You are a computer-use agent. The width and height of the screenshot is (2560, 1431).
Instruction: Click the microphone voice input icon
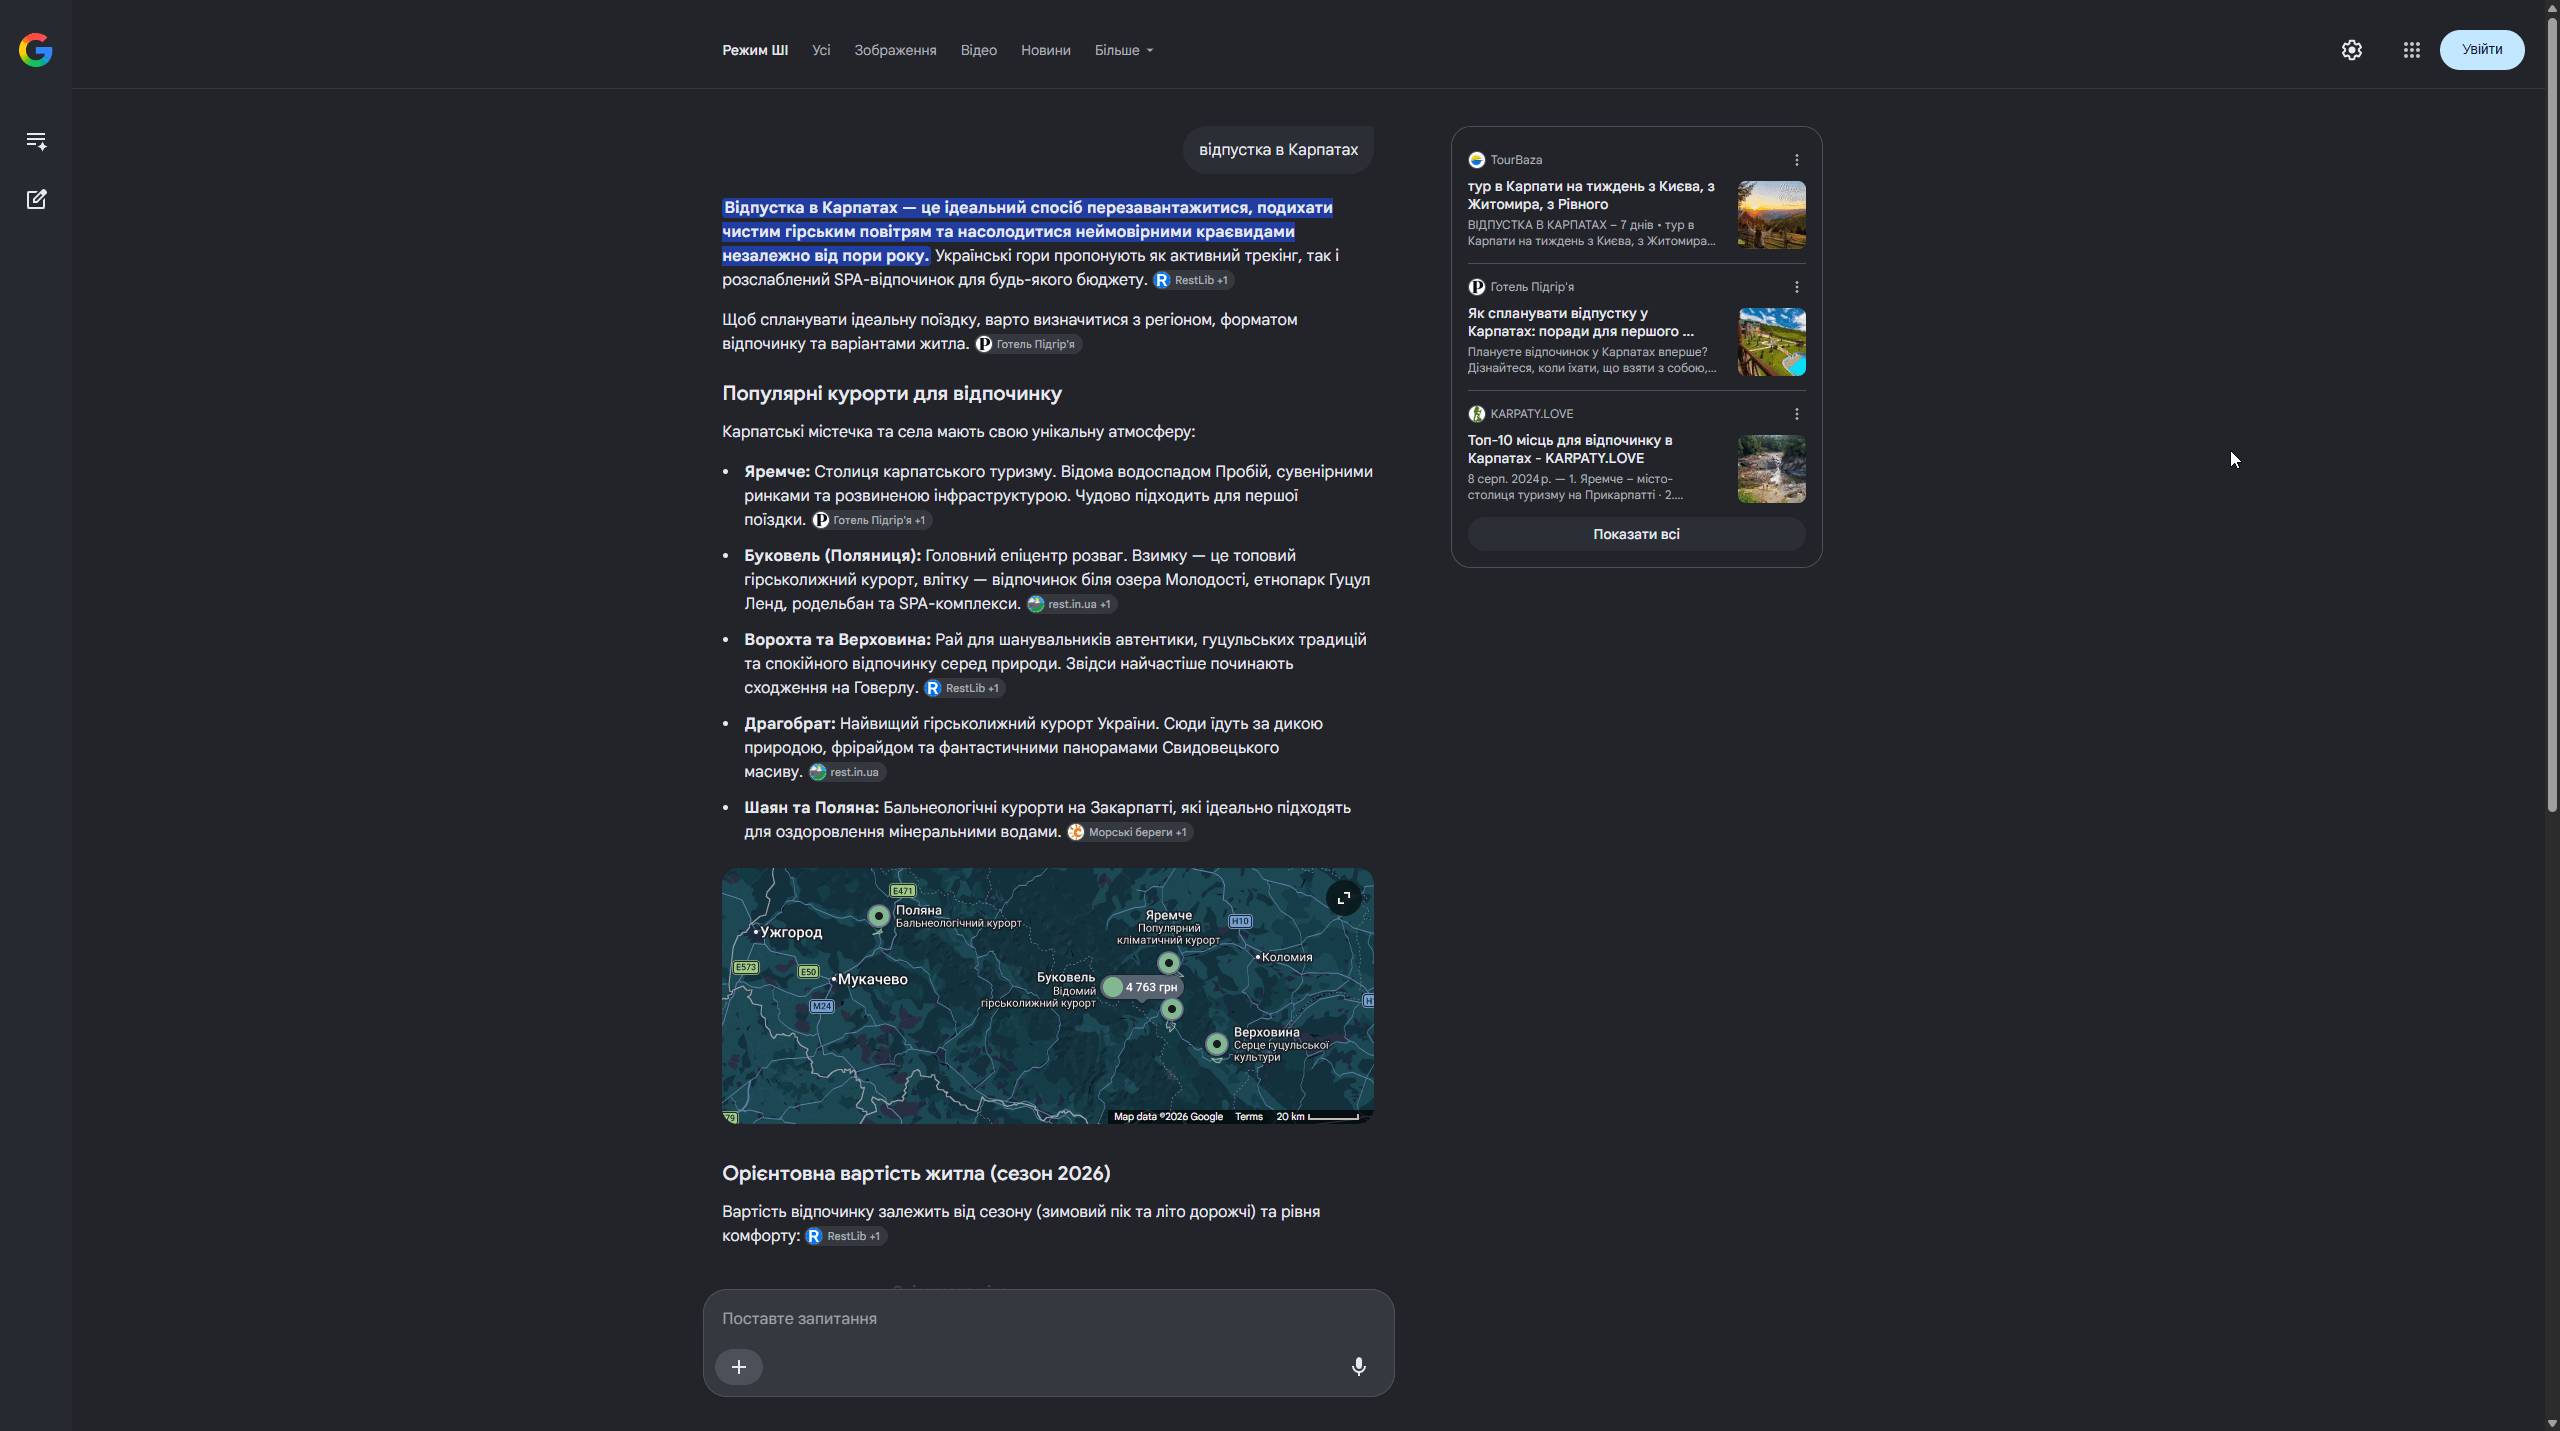click(1358, 1367)
